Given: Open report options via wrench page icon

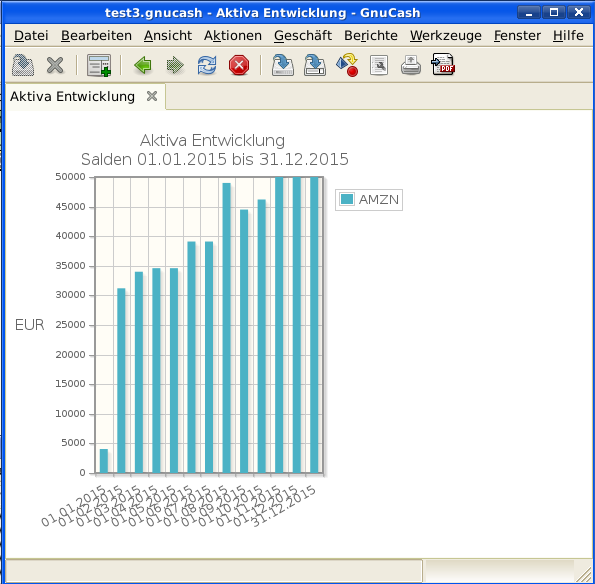Looking at the screenshot, I should (379, 65).
